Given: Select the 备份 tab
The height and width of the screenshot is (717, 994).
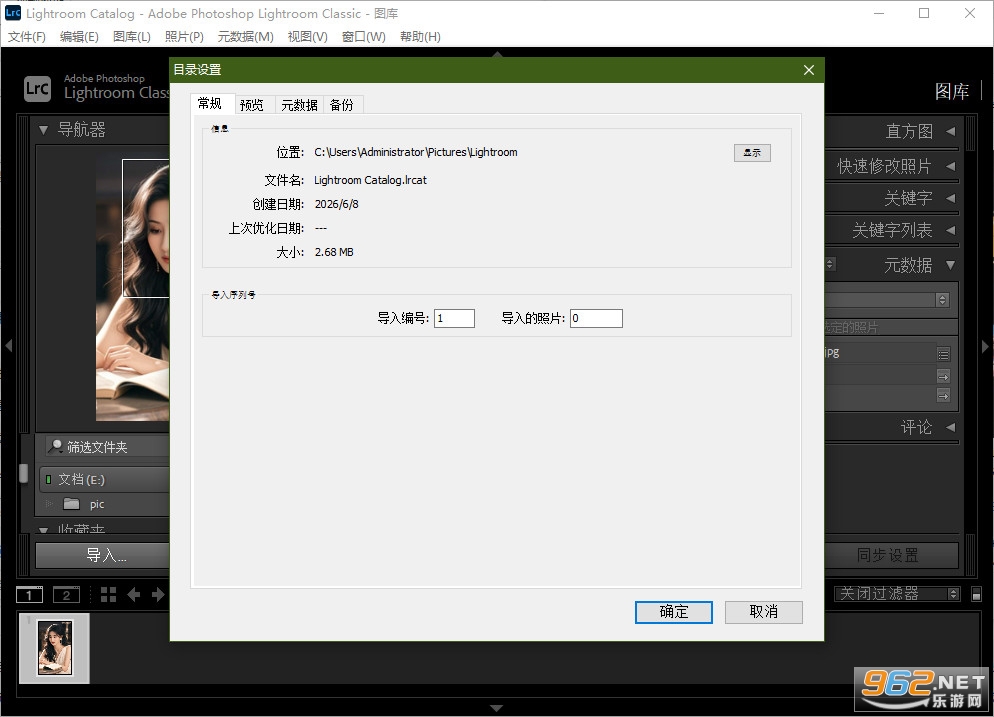Looking at the screenshot, I should coord(342,105).
